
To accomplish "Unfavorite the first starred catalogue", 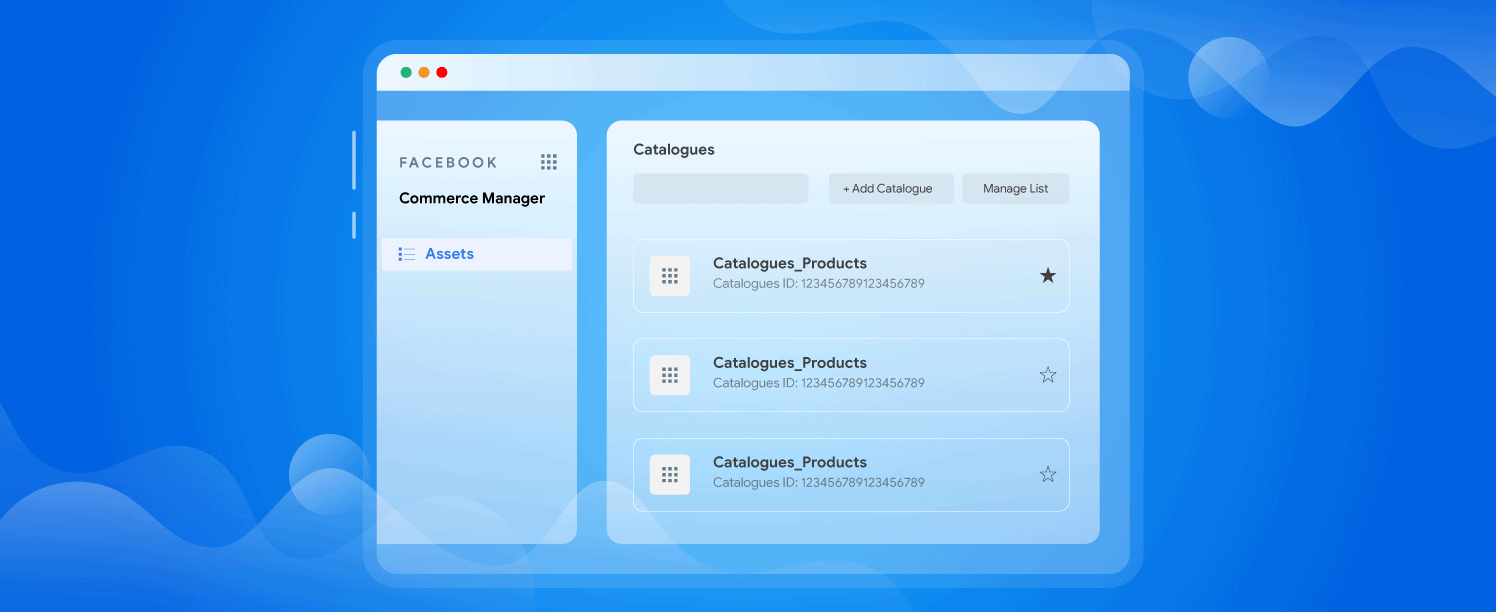I will 1047,275.
